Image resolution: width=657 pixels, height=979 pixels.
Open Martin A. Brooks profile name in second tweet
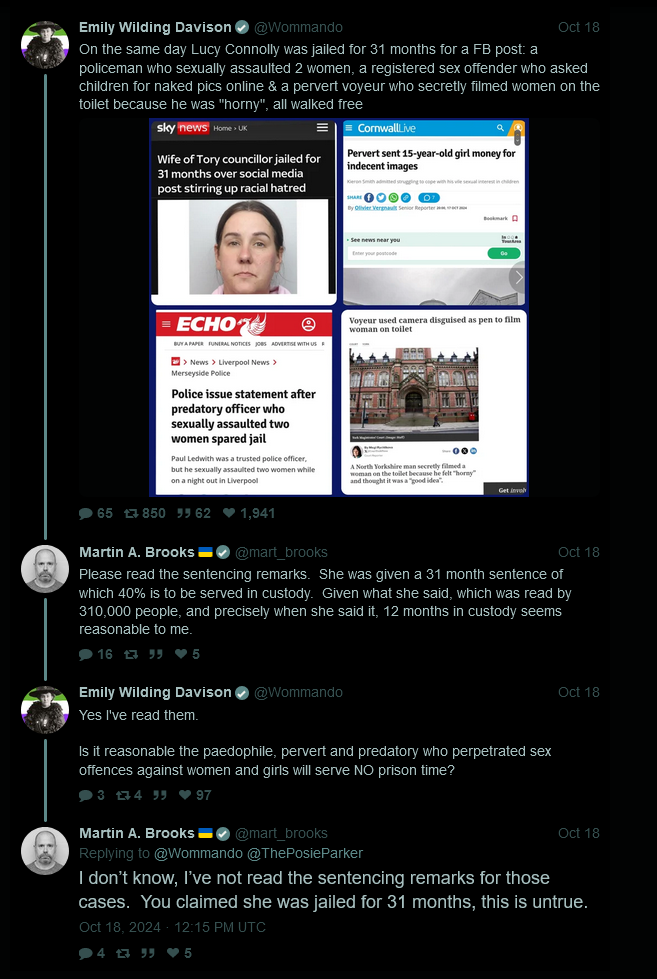[137, 552]
